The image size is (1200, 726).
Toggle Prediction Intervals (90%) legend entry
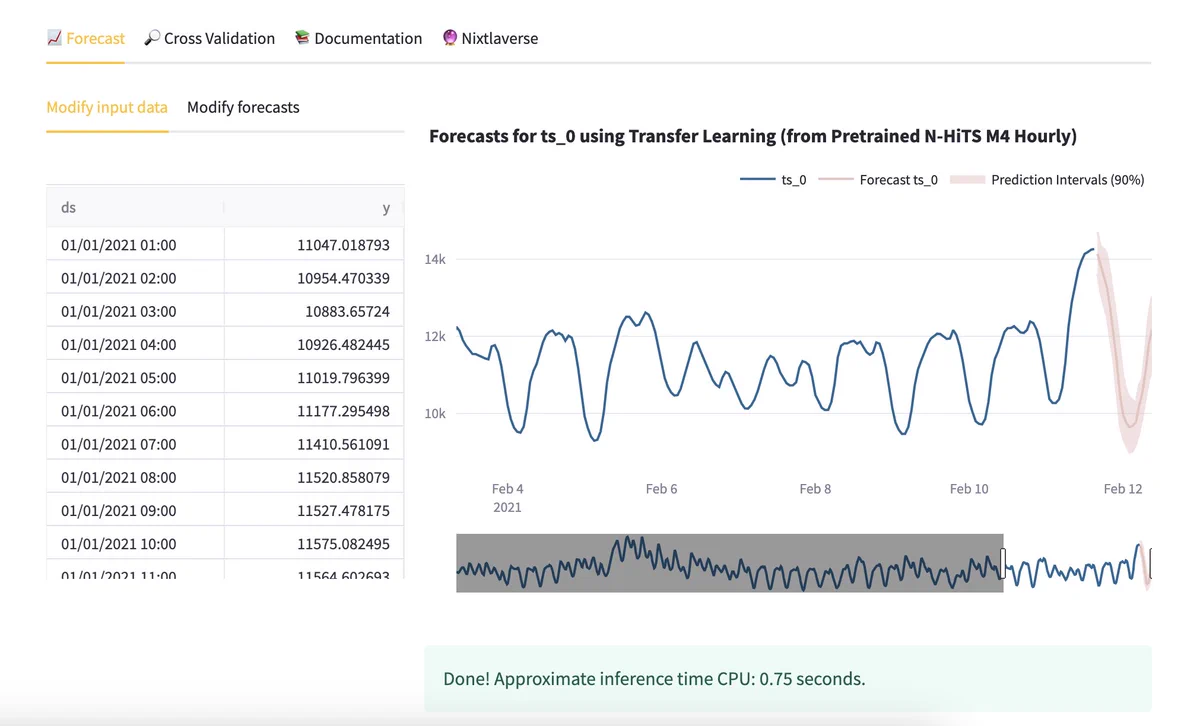tap(1046, 180)
